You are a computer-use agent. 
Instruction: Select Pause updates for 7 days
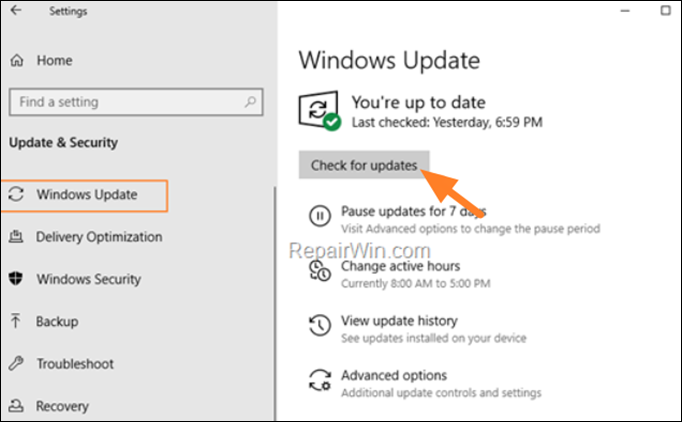tap(414, 211)
